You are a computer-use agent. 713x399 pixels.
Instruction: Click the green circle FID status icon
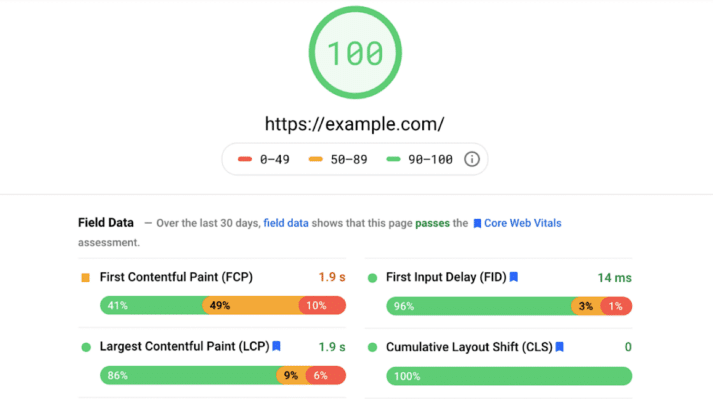tap(372, 278)
